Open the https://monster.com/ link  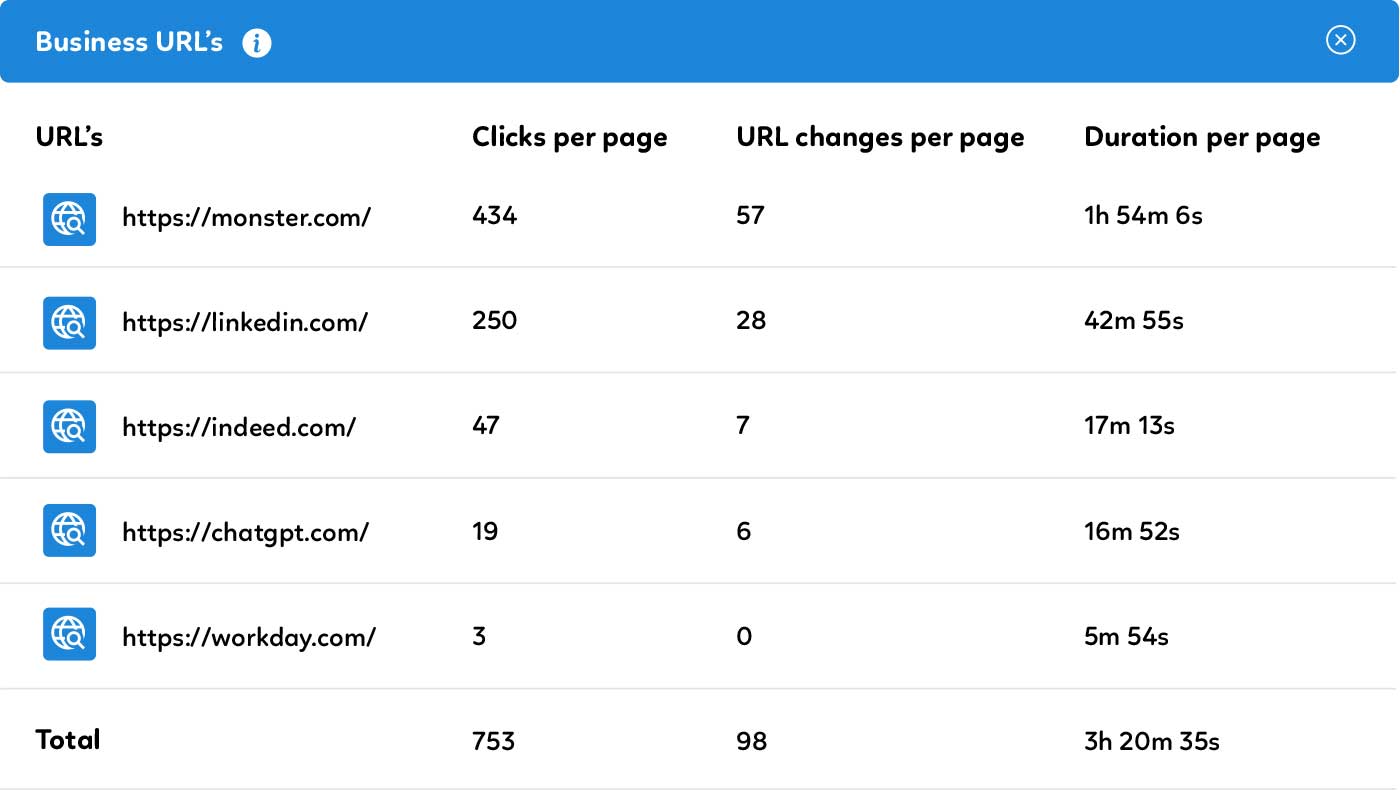[x=246, y=217]
